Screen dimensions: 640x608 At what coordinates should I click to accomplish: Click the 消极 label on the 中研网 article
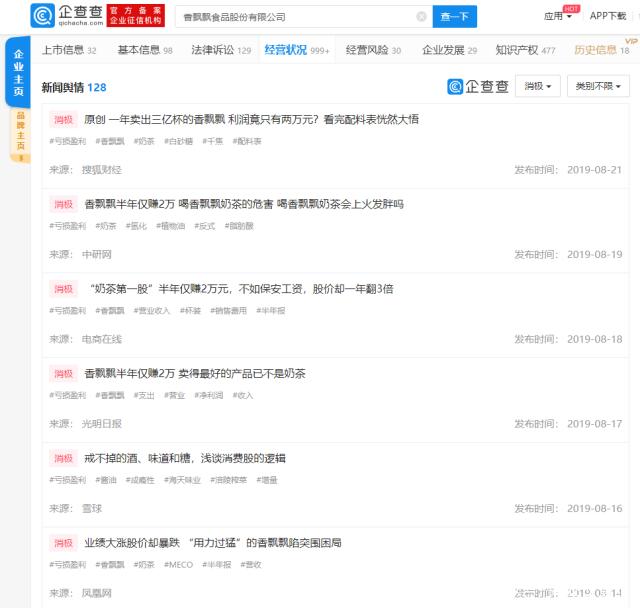(63, 204)
